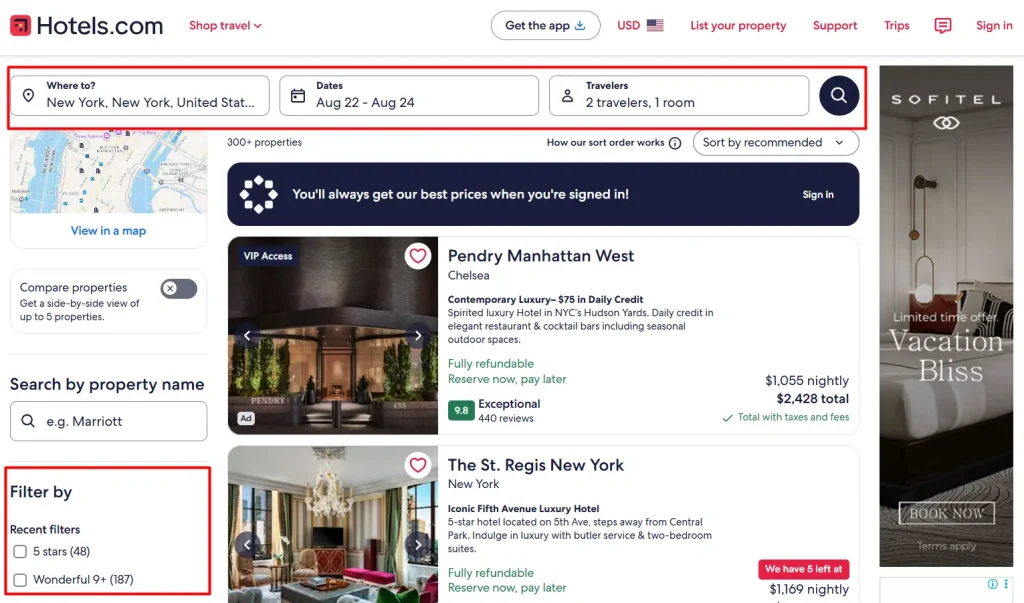Click View in a map link
This screenshot has width=1024, height=603.
pyautogui.click(x=108, y=231)
